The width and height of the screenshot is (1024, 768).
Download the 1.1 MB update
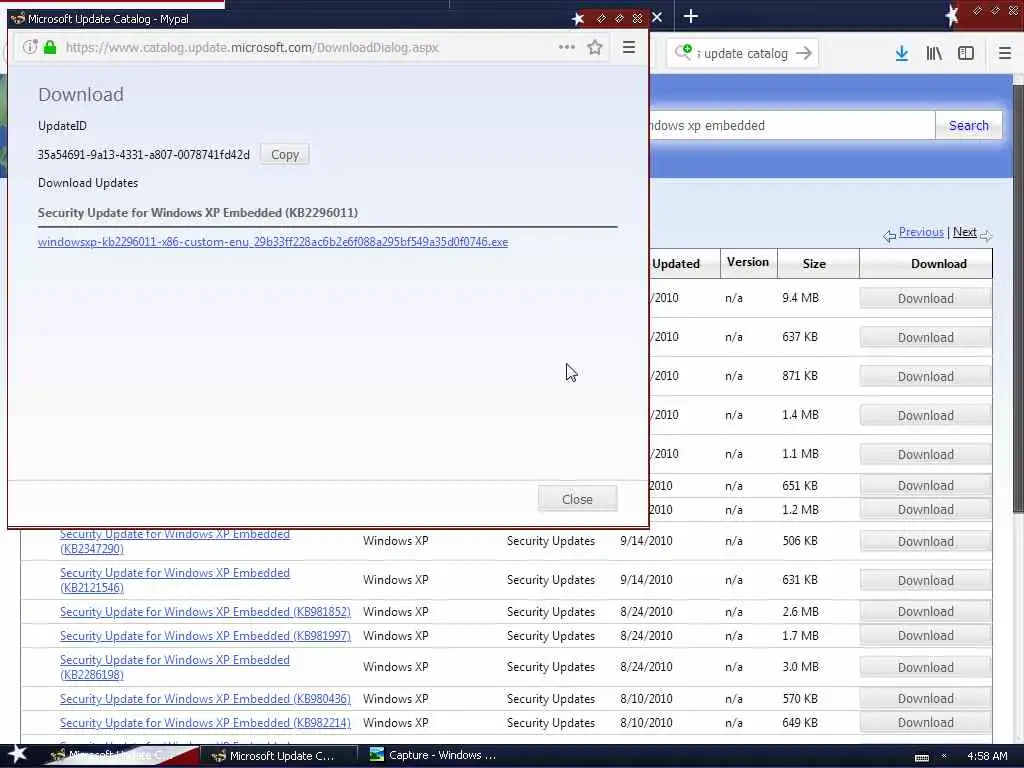(x=925, y=455)
